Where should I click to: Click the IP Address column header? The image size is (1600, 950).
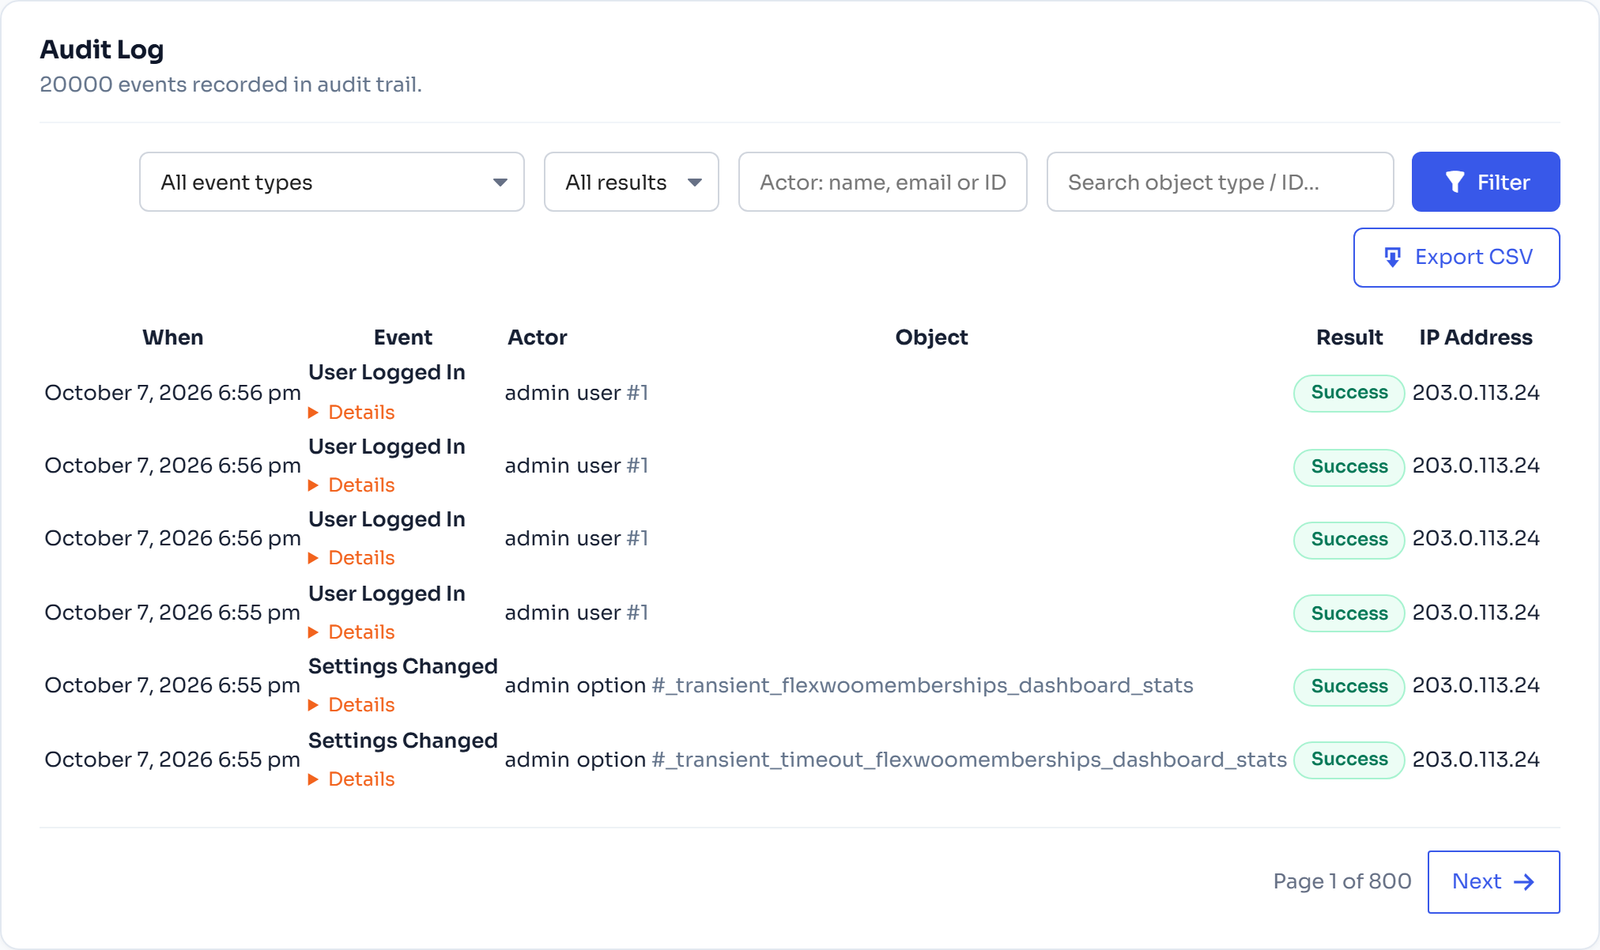click(x=1476, y=338)
